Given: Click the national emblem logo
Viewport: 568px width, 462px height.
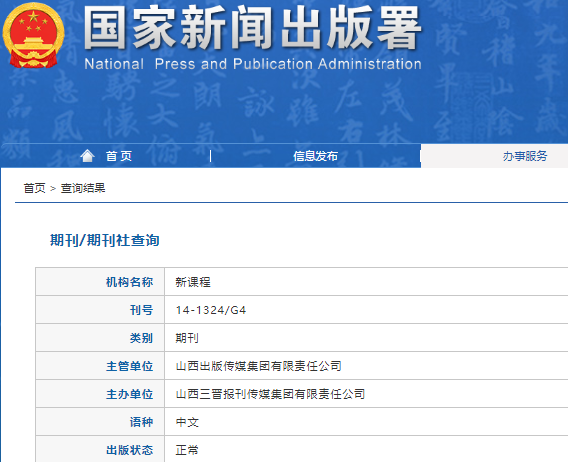Looking at the screenshot, I should [x=33, y=35].
